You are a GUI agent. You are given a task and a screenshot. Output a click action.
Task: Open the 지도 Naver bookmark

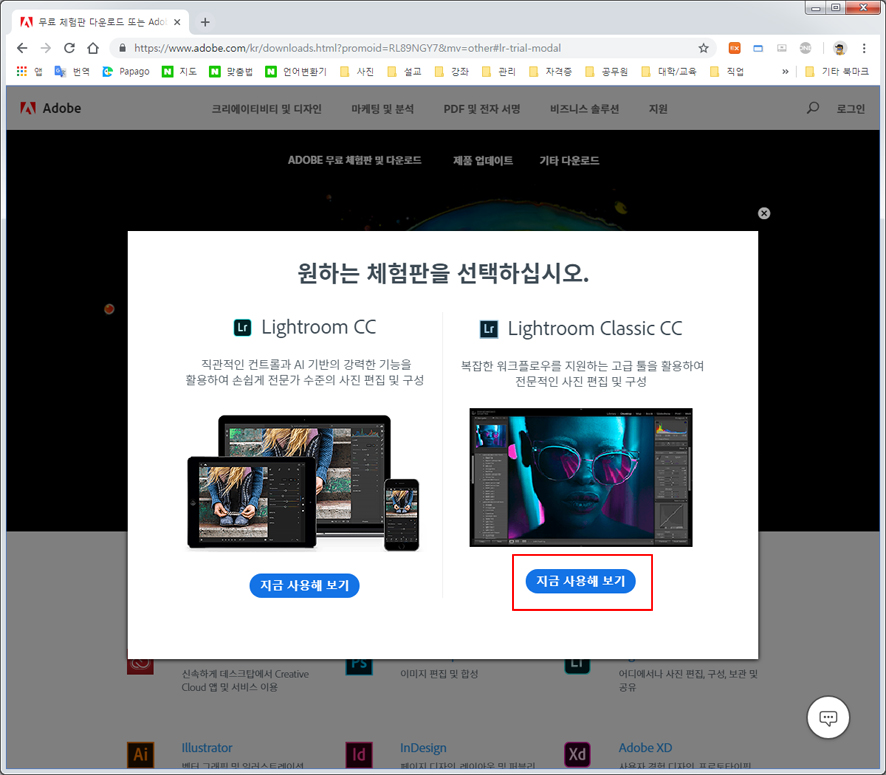click(x=179, y=71)
